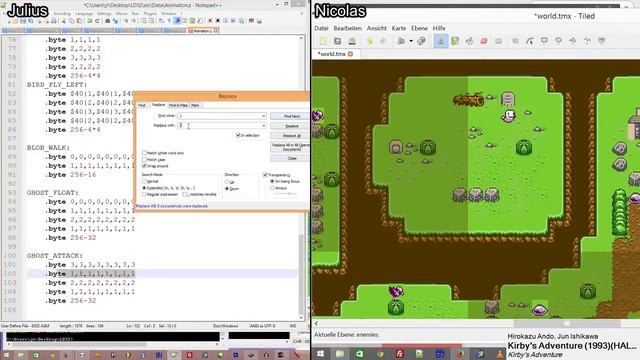This screenshot has height=360, width=640.
Task: Select the Rectangular Select tool in Tiled
Action: tap(498, 41)
